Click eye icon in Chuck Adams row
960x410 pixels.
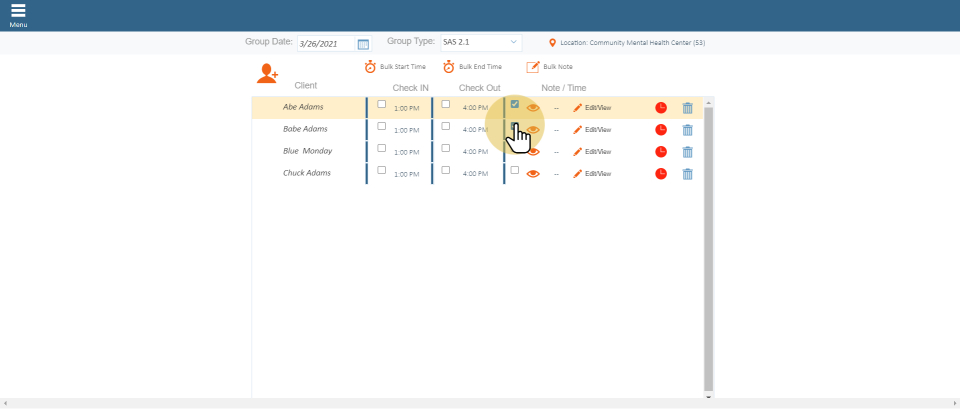pyautogui.click(x=533, y=174)
